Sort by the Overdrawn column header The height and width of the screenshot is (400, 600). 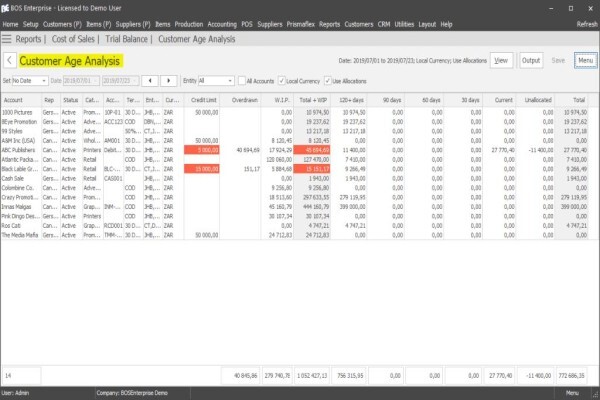pyautogui.click(x=240, y=100)
